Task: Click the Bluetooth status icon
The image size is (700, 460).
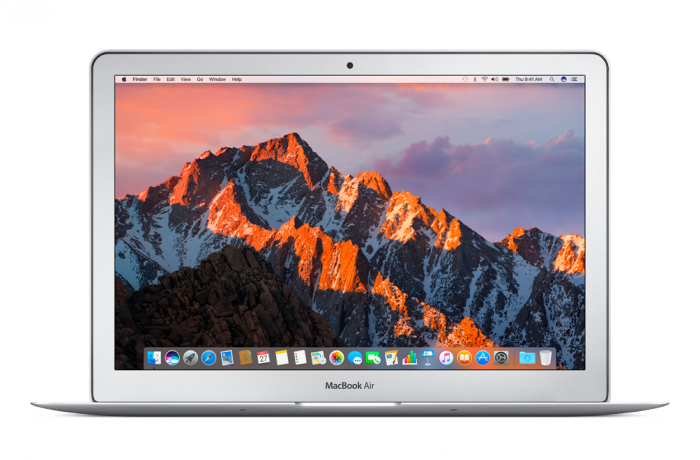Action: click(475, 79)
